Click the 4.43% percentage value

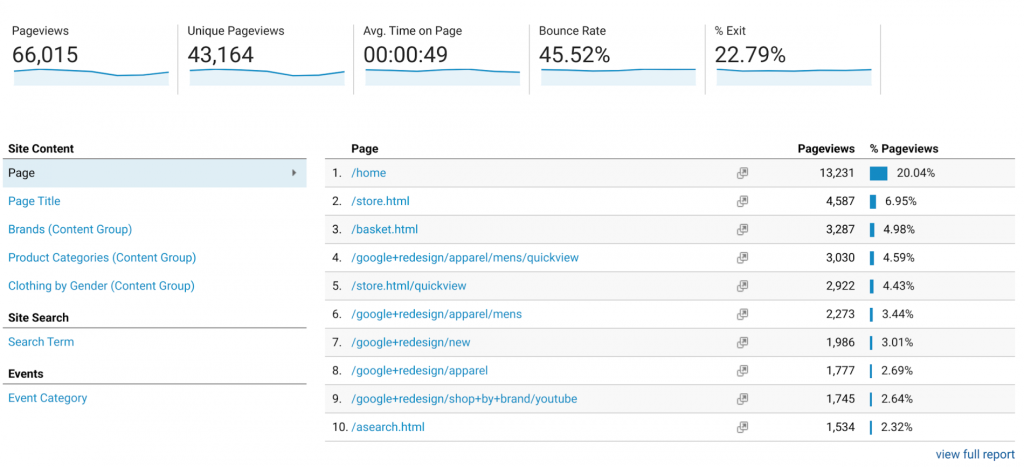(x=899, y=285)
